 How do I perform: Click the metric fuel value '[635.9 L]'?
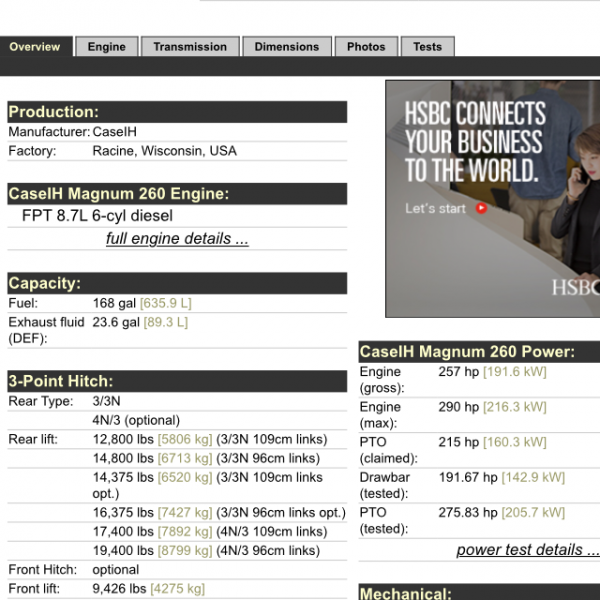(166, 303)
